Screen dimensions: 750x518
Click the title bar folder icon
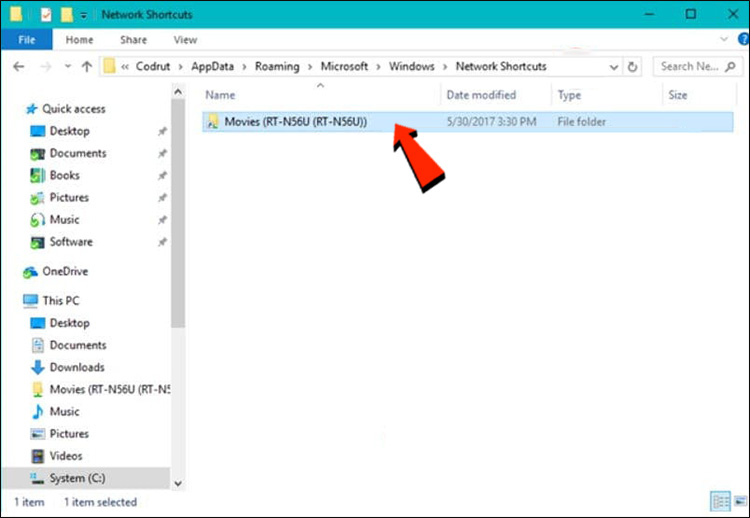pyautogui.click(x=16, y=14)
